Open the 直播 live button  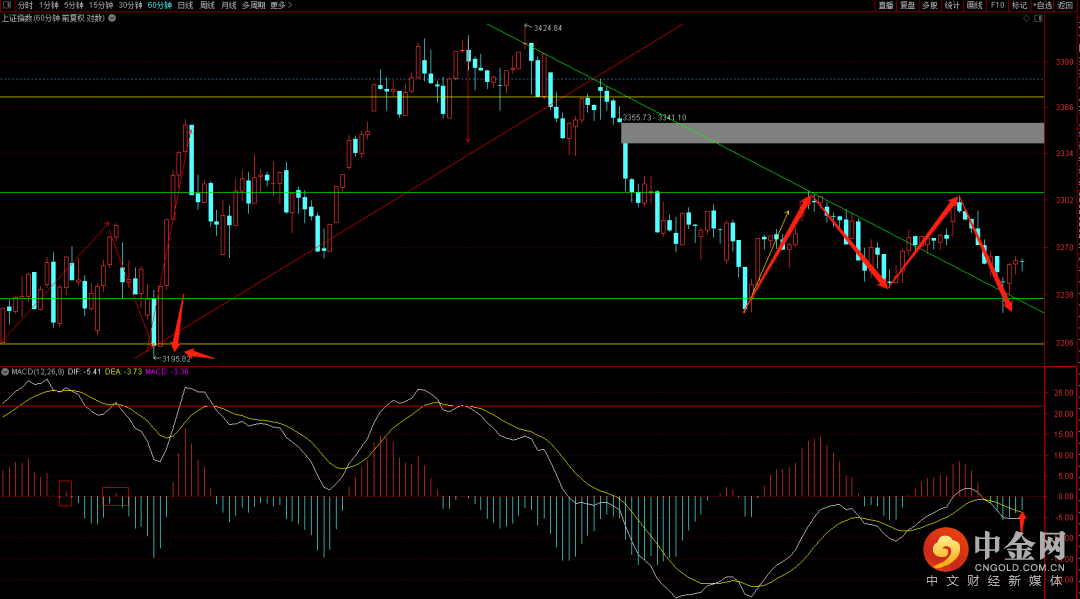(x=886, y=5)
